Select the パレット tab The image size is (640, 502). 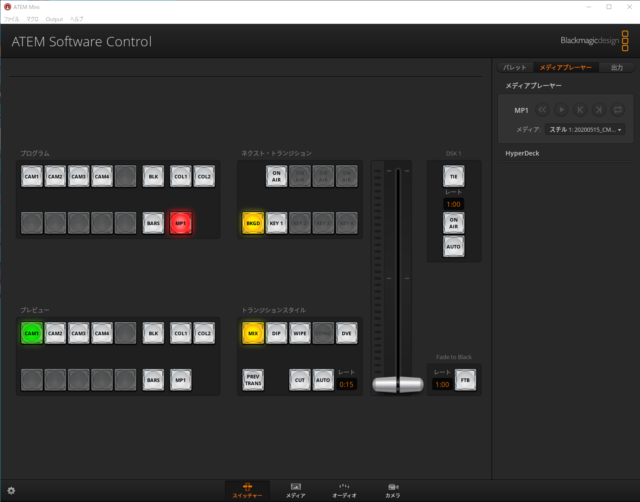coord(515,67)
